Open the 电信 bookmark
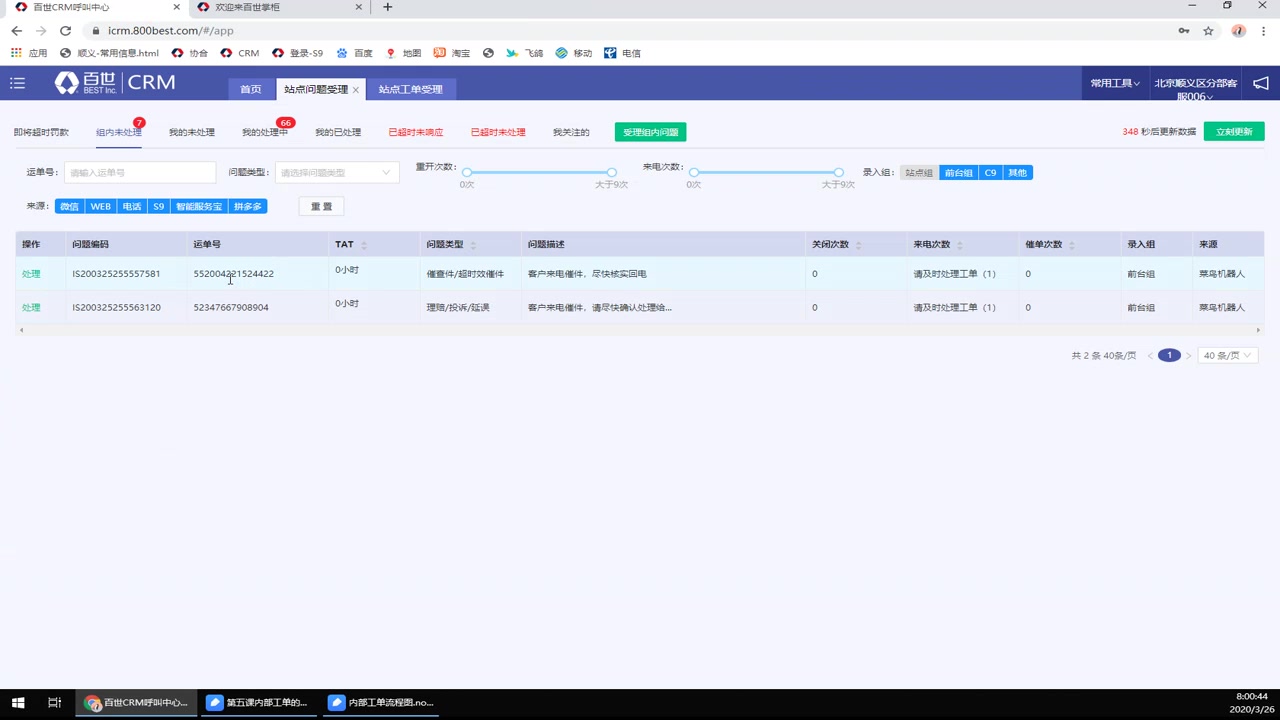Image resolution: width=1280 pixels, height=720 pixels. click(622, 53)
